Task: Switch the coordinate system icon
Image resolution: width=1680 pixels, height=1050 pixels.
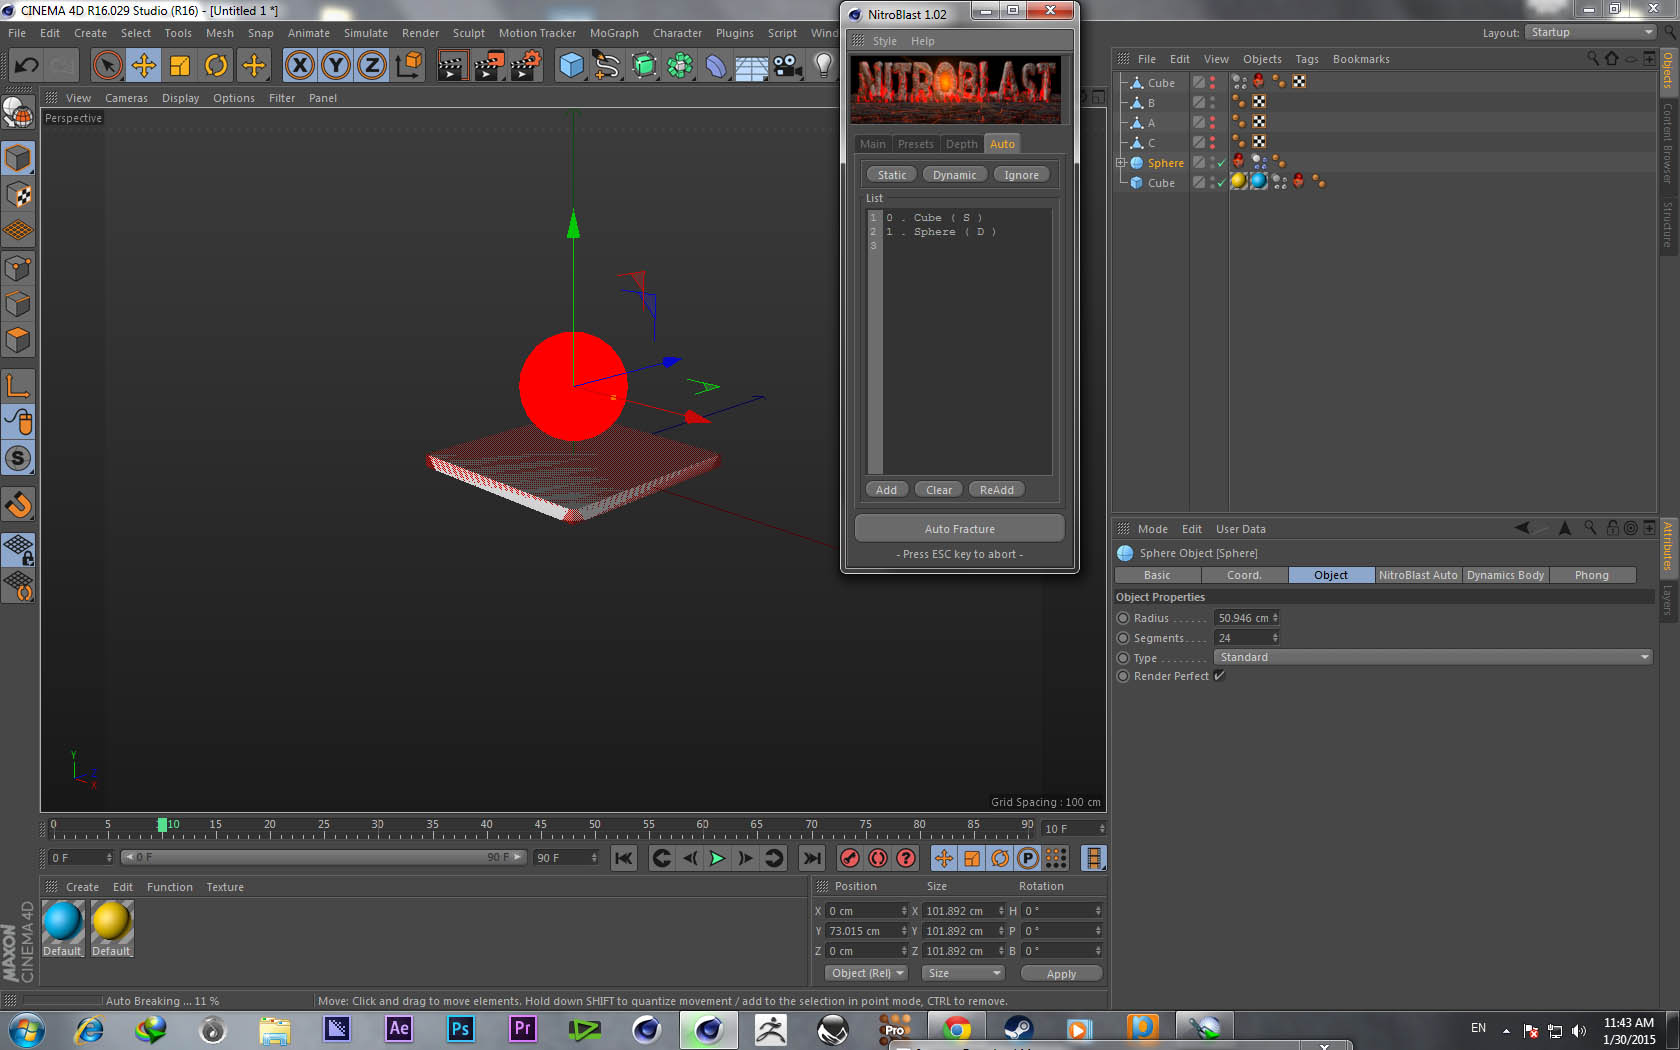Action: tap(409, 66)
